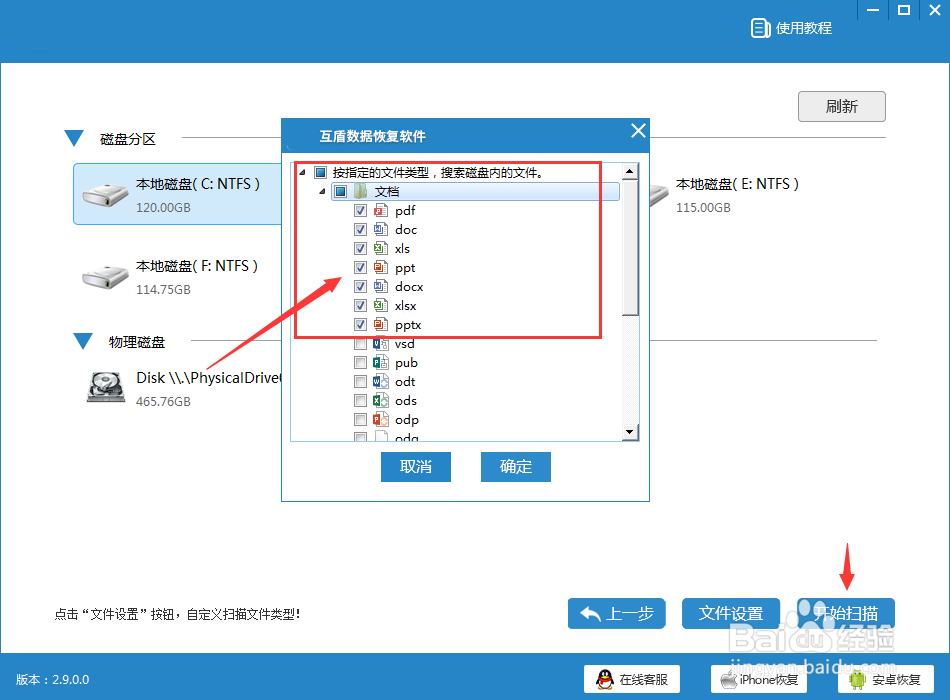Click the doc file type icon
The image size is (950, 700).
[x=380, y=229]
